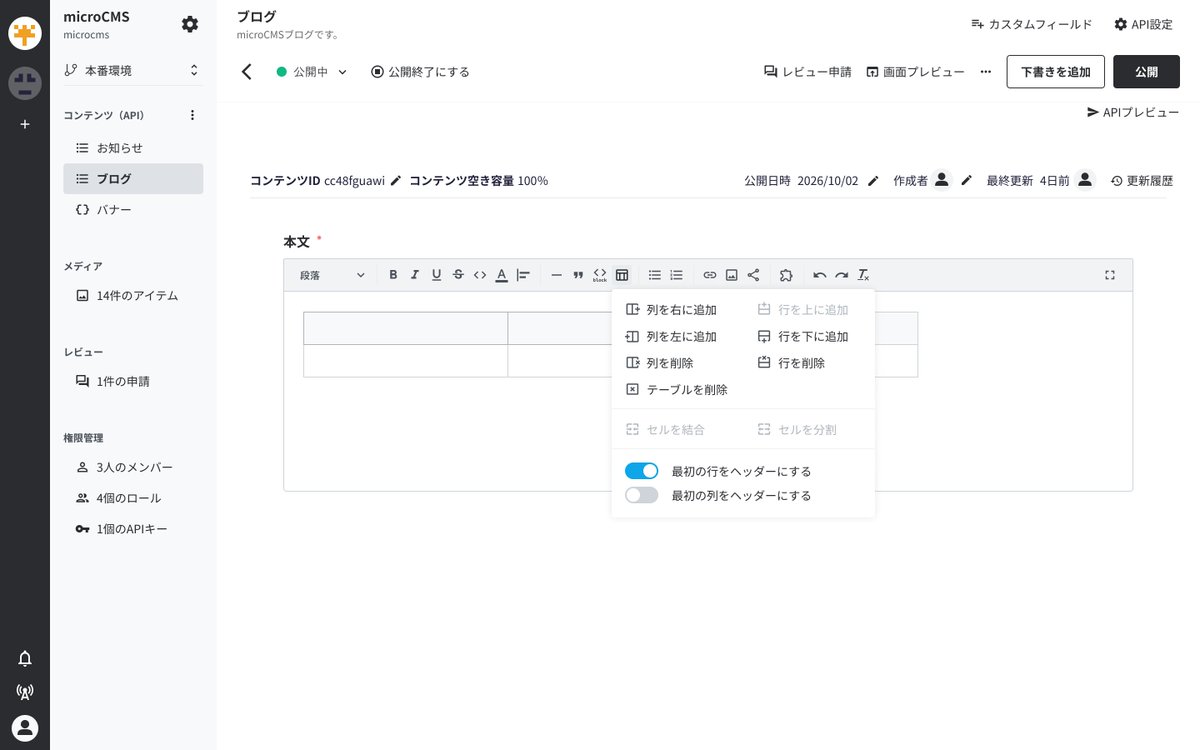Viewport: 1200px width, 750px height.
Task: Open お知らせ API in sidebar
Action: pyautogui.click(x=133, y=148)
